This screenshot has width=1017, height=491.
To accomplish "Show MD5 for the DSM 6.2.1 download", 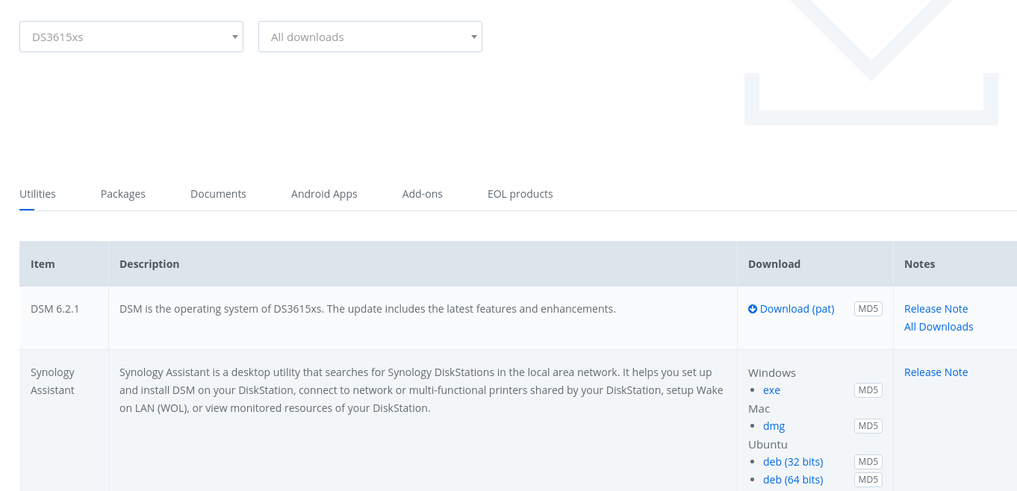I will tap(868, 309).
